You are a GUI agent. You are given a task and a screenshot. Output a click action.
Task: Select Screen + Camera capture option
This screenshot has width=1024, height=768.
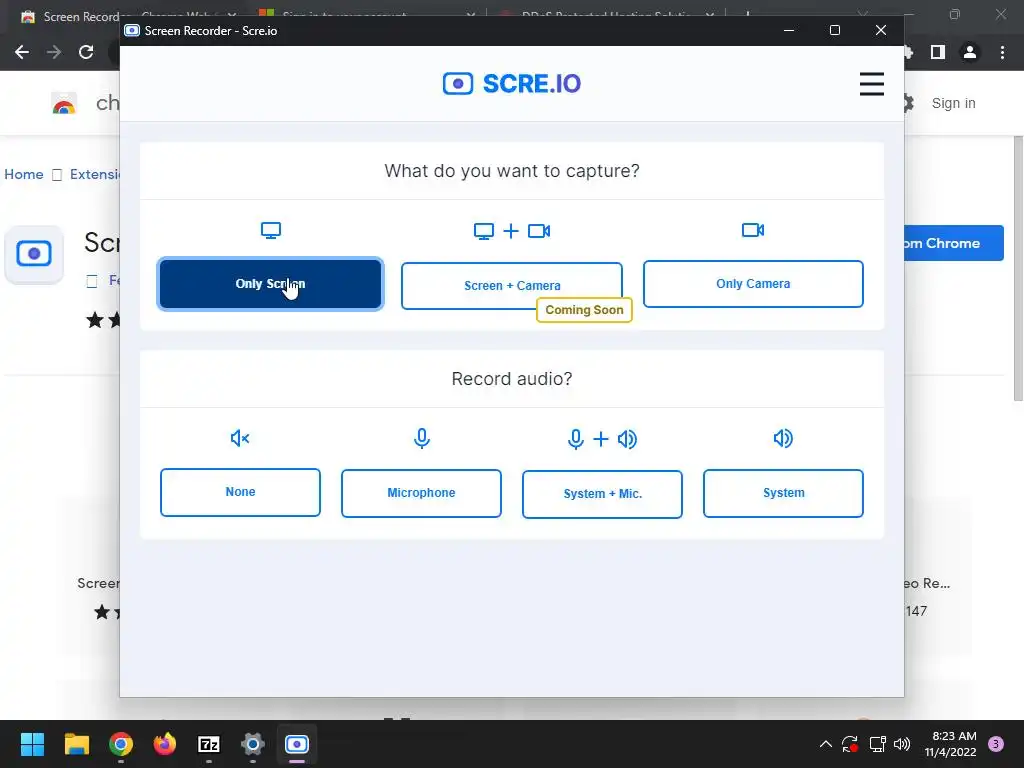[512, 285]
